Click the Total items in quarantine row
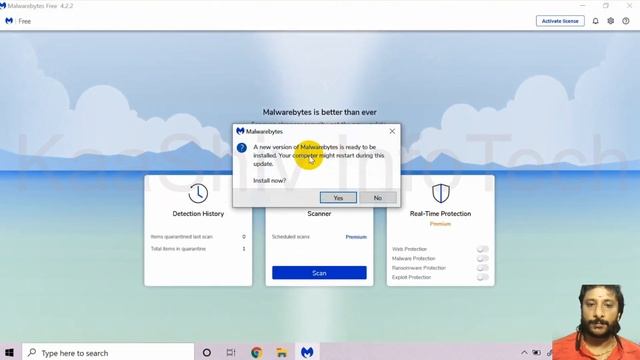The width and height of the screenshot is (640, 360). coord(198,249)
